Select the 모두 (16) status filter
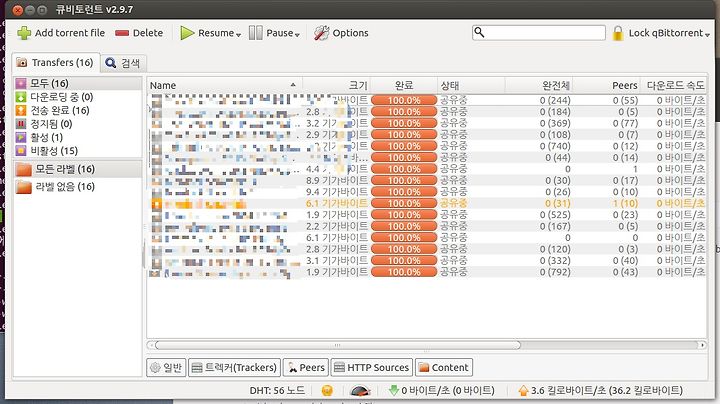Image resolution: width=720 pixels, height=404 pixels. [78, 84]
